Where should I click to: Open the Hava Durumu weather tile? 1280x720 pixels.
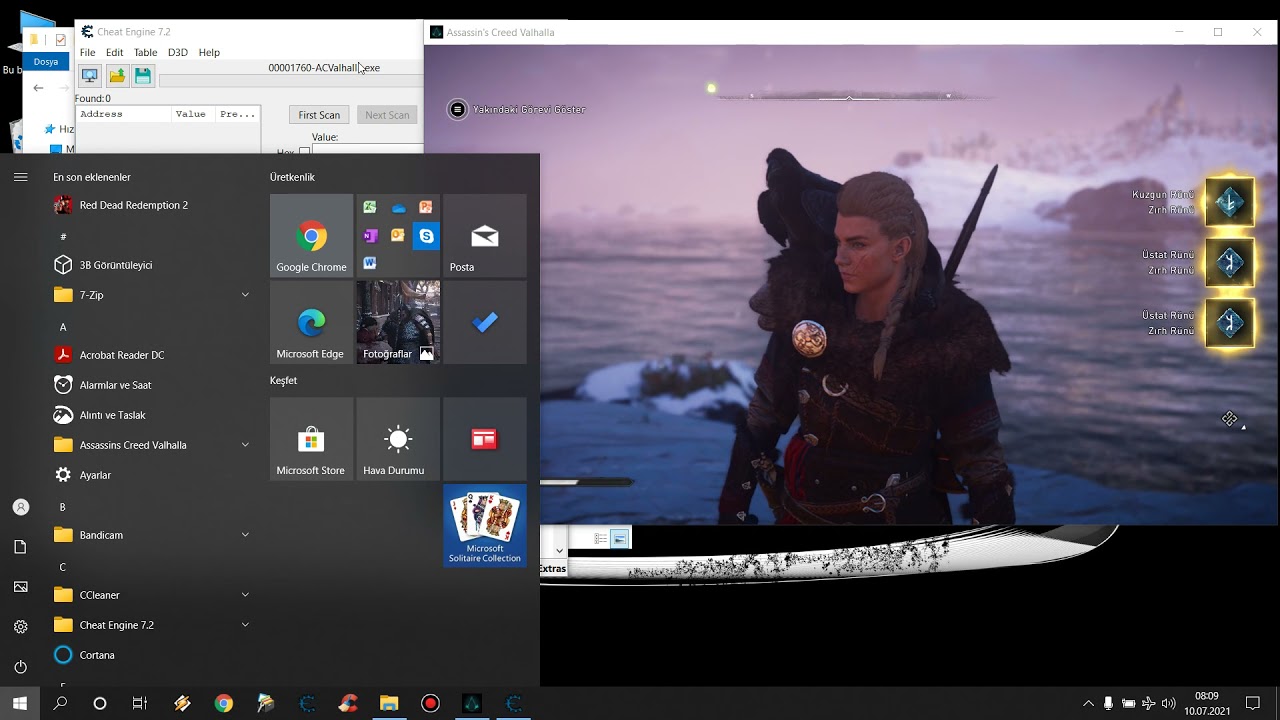(398, 439)
